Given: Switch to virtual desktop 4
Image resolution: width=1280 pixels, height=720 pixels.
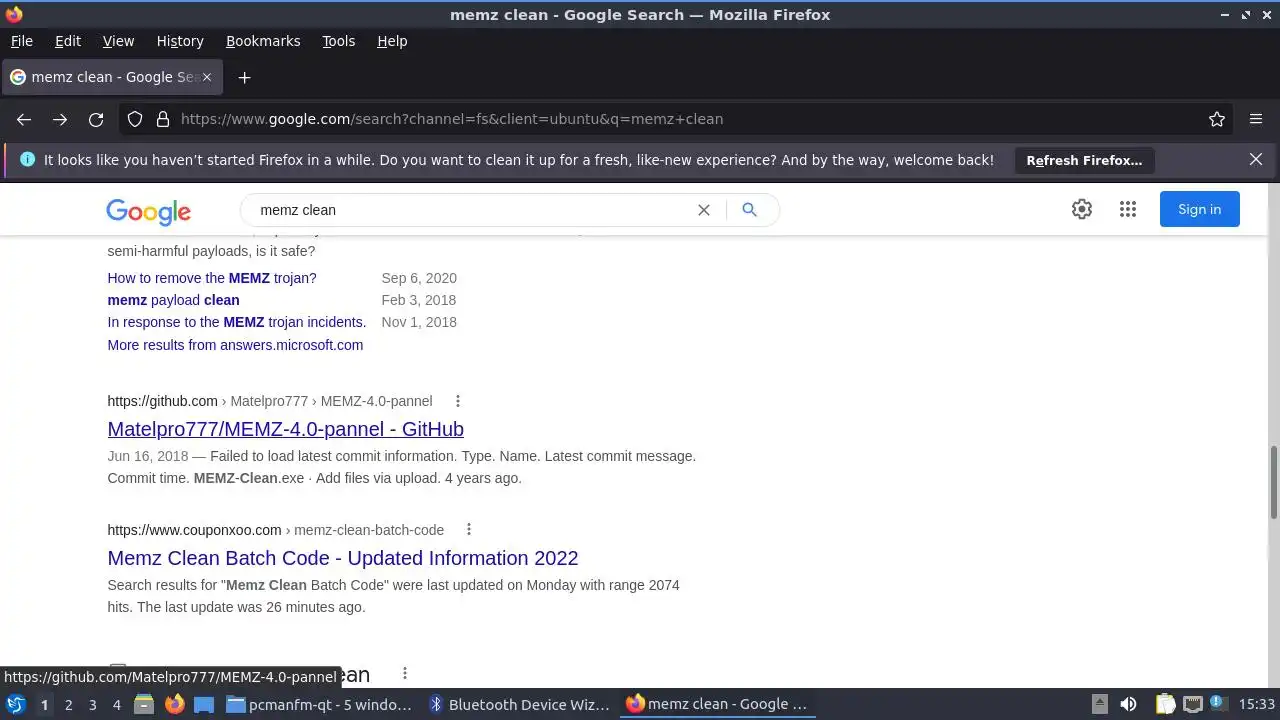Looking at the screenshot, I should [x=116, y=704].
